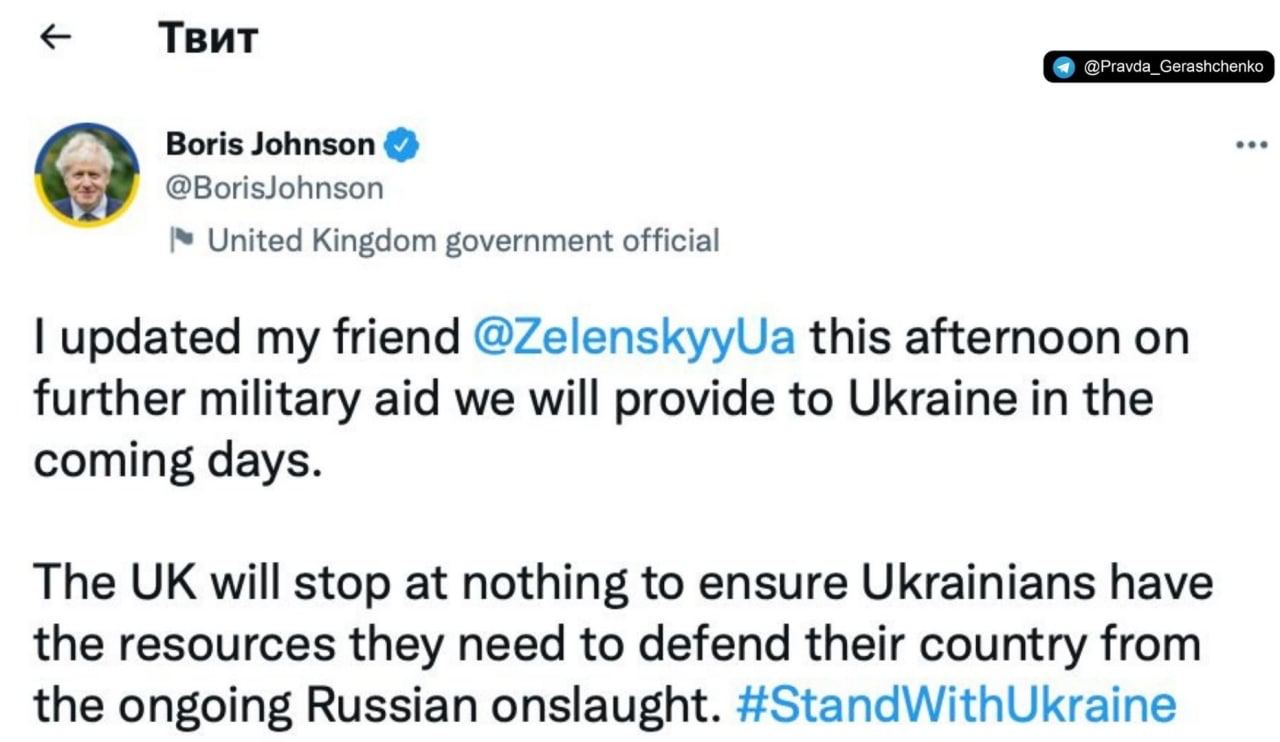Click the line "The UK will stop at nothing"

click(622, 583)
